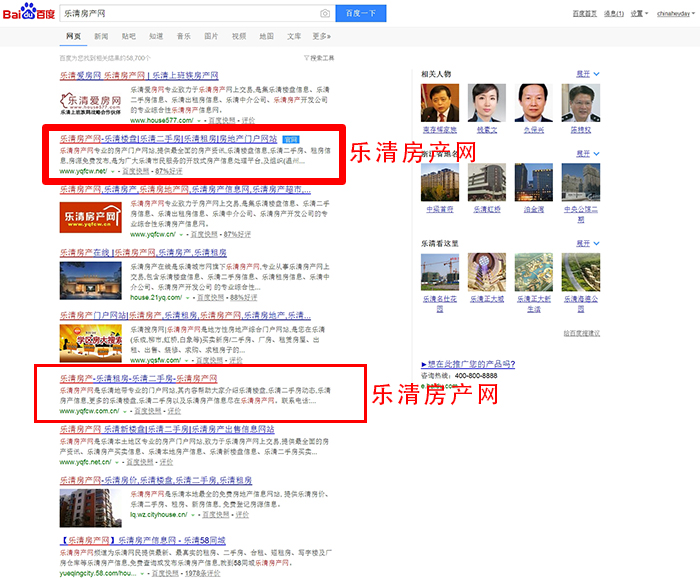Click the www.yqsfw.com green URL
This screenshot has width=700, height=578.
click(155, 360)
